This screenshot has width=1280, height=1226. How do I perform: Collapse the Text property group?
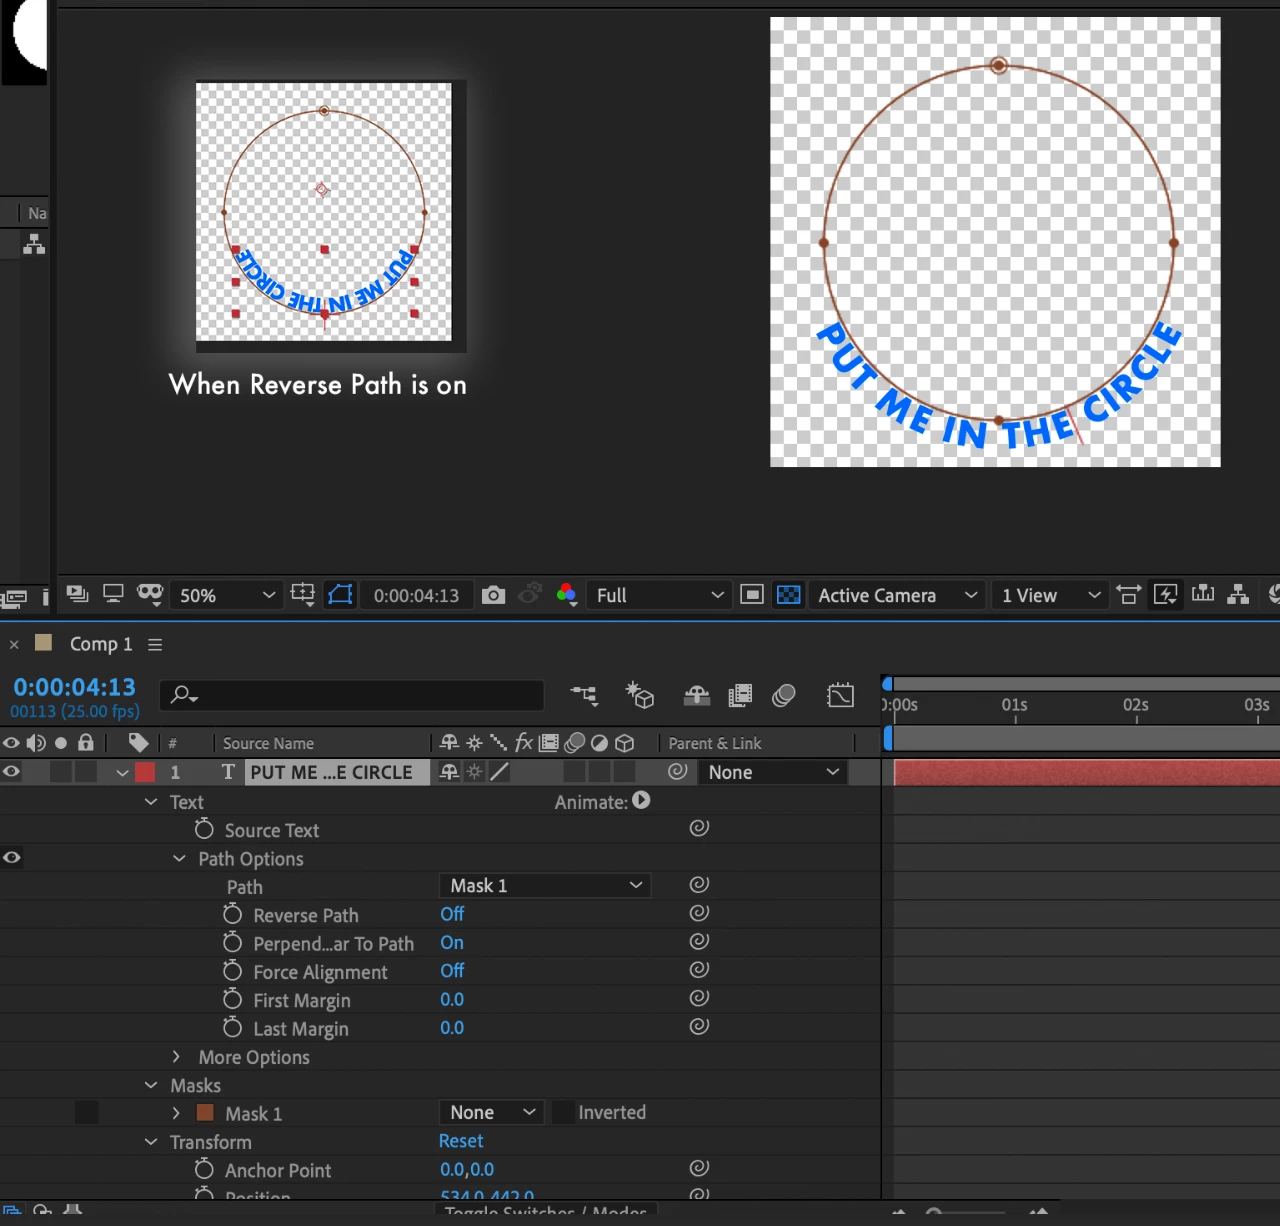pyautogui.click(x=151, y=802)
